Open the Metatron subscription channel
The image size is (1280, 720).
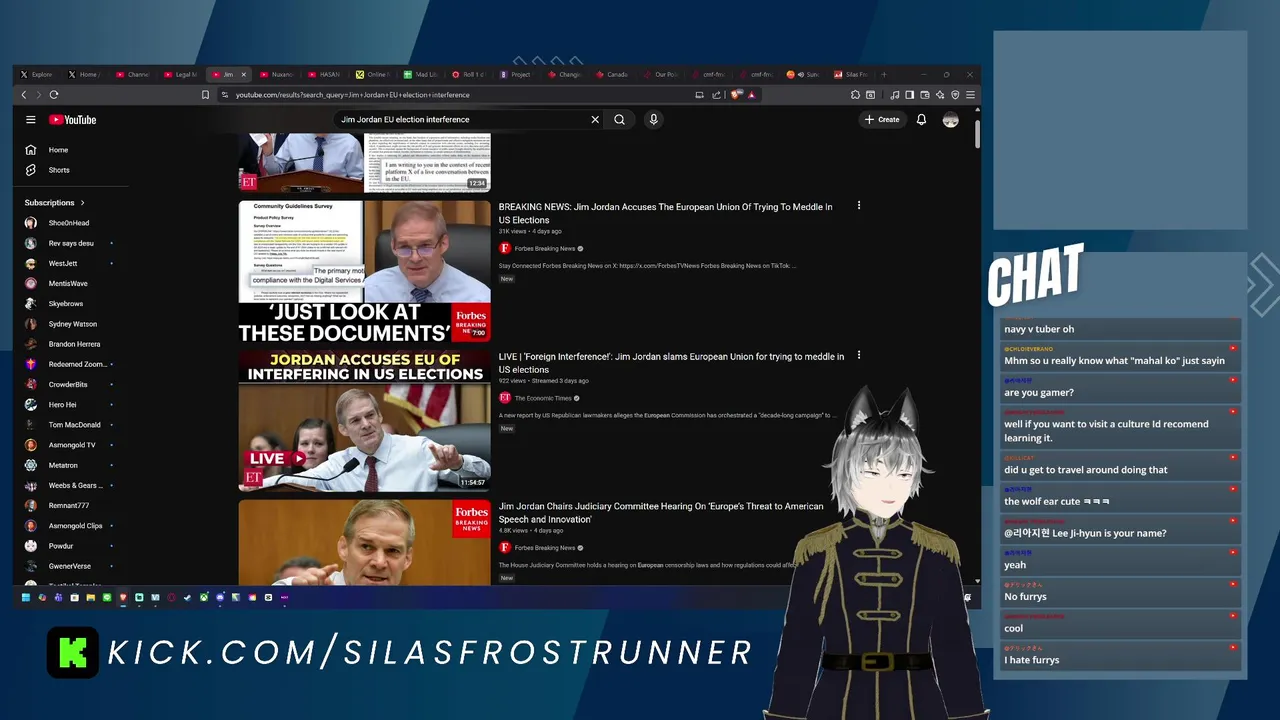68,465
